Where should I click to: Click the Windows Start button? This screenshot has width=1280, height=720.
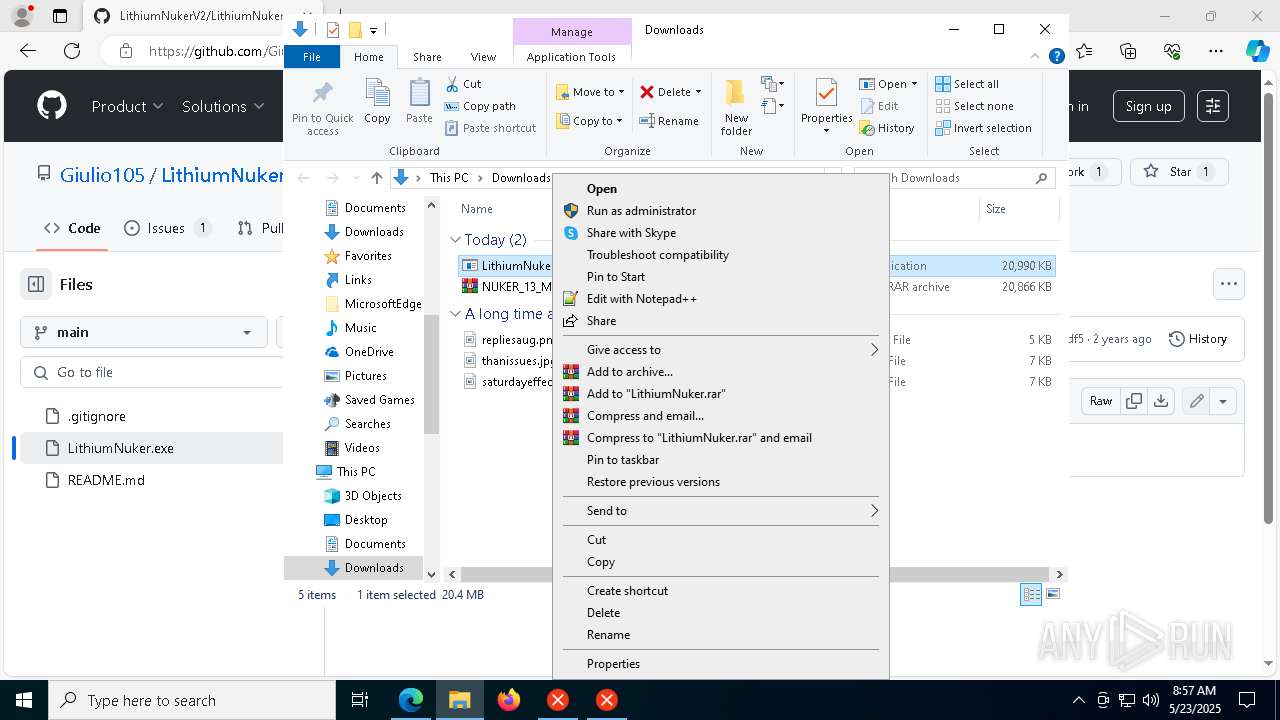24,700
